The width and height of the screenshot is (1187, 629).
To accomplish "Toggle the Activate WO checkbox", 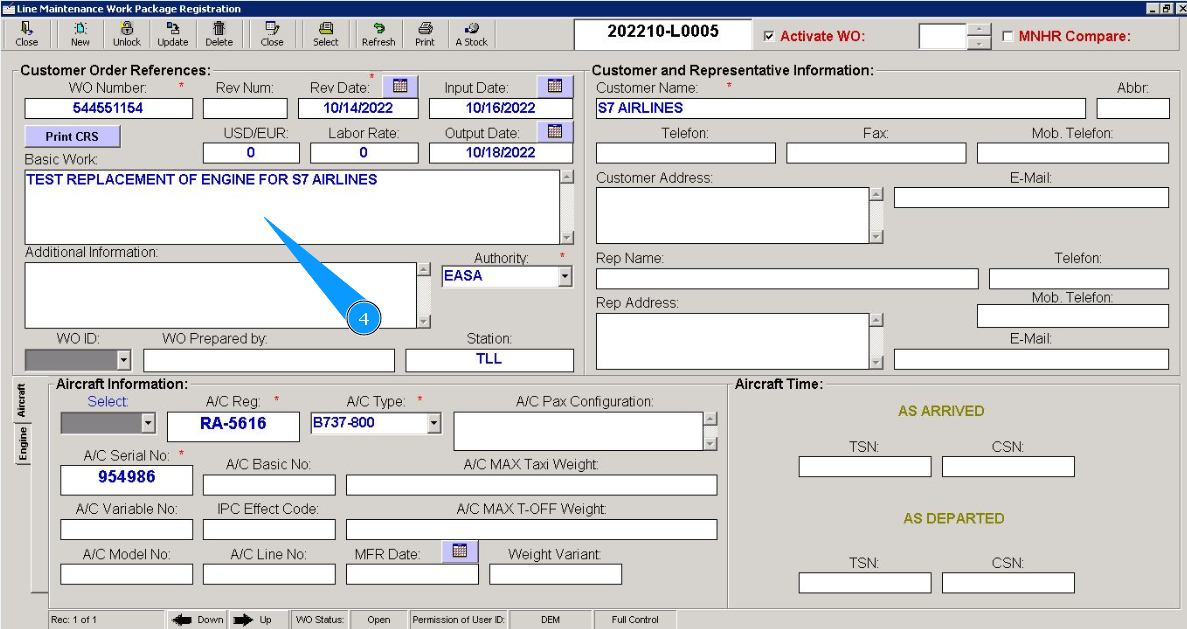I will pos(768,36).
